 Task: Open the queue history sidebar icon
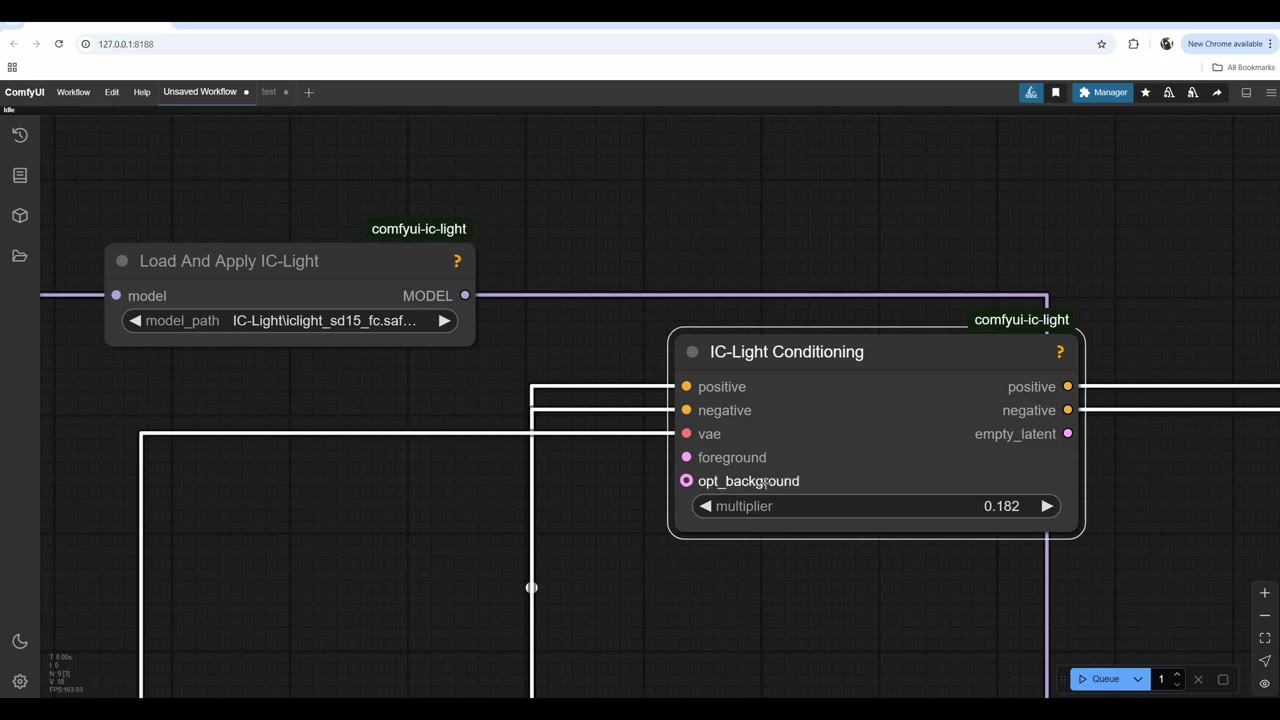click(20, 135)
